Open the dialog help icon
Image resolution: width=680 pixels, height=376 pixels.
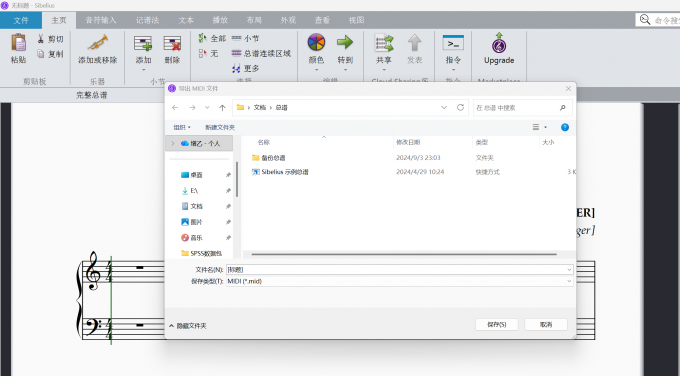tap(565, 127)
